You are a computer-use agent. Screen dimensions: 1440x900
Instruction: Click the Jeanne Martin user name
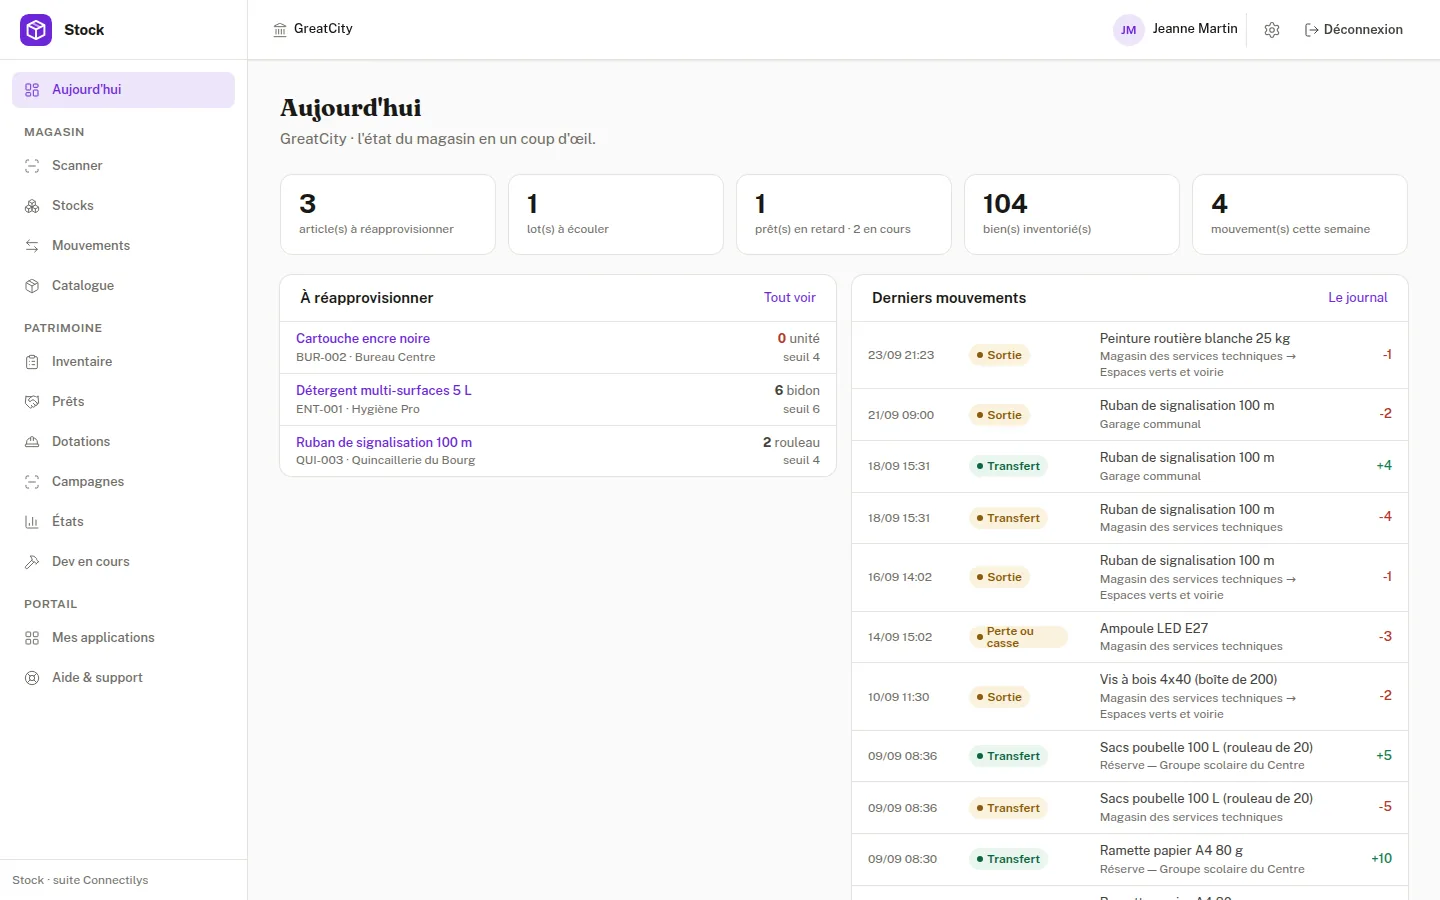point(1195,29)
